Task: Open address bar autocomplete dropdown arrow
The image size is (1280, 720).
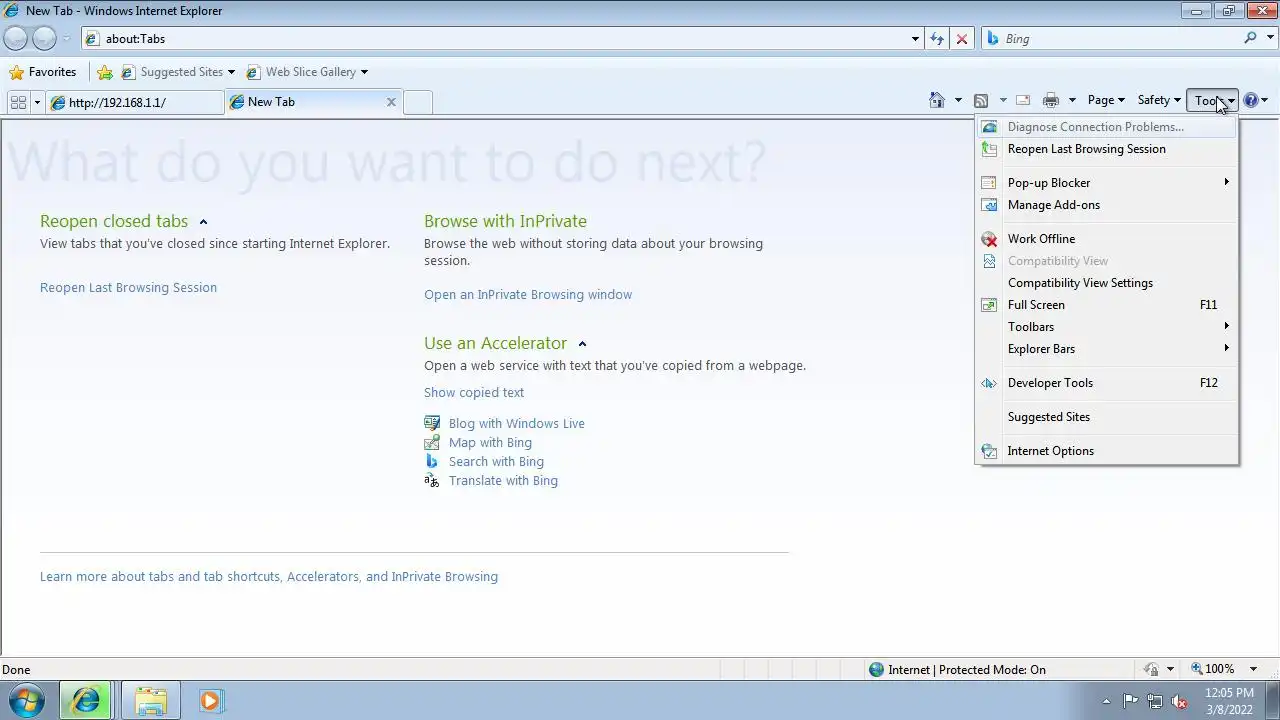Action: (x=915, y=38)
